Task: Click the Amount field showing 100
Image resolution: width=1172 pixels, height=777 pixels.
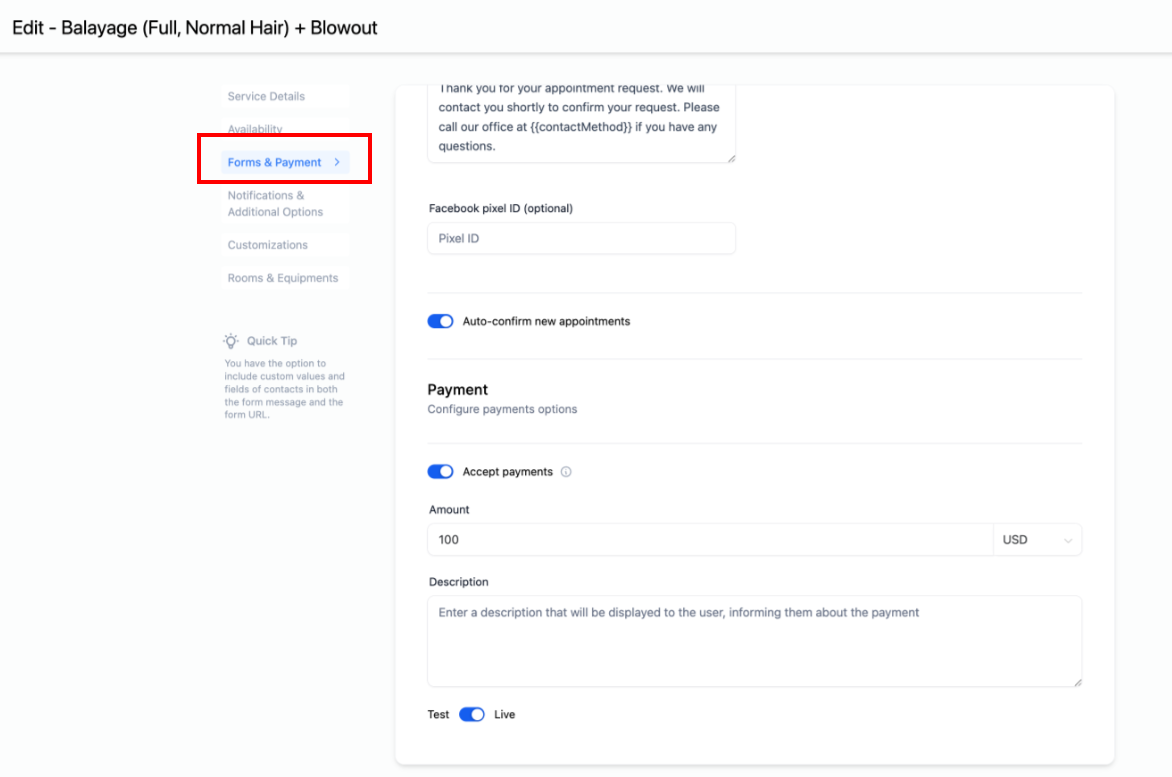Action: [710, 539]
